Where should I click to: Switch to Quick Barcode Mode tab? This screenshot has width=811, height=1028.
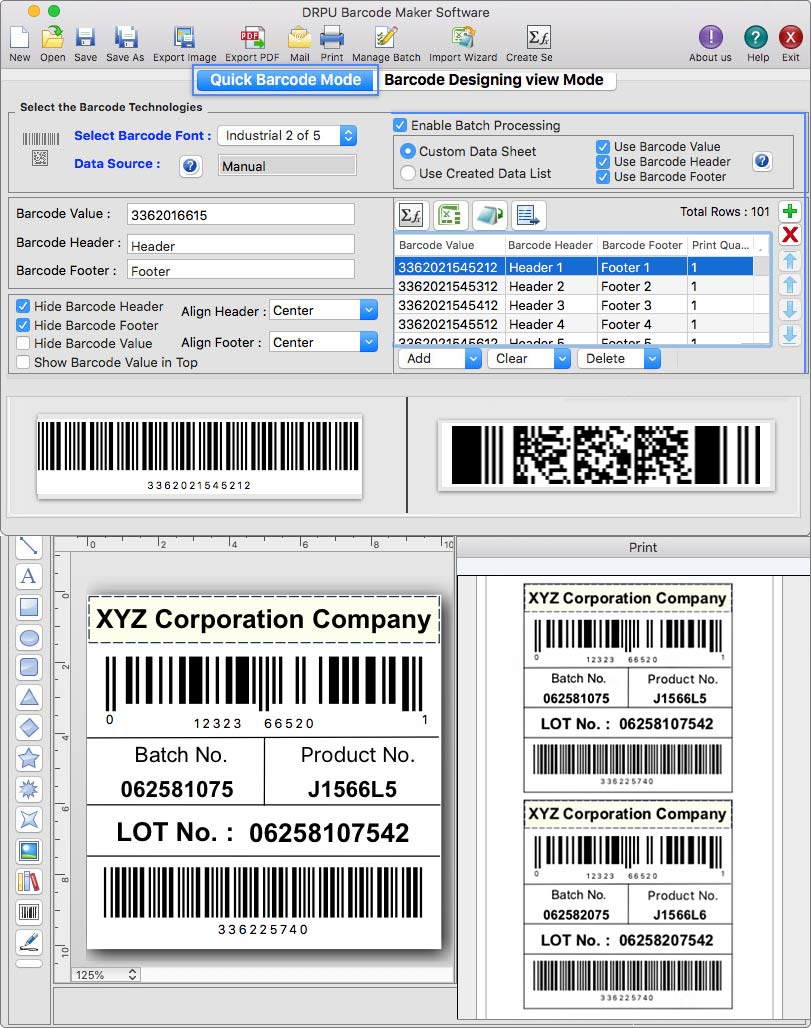[285, 80]
